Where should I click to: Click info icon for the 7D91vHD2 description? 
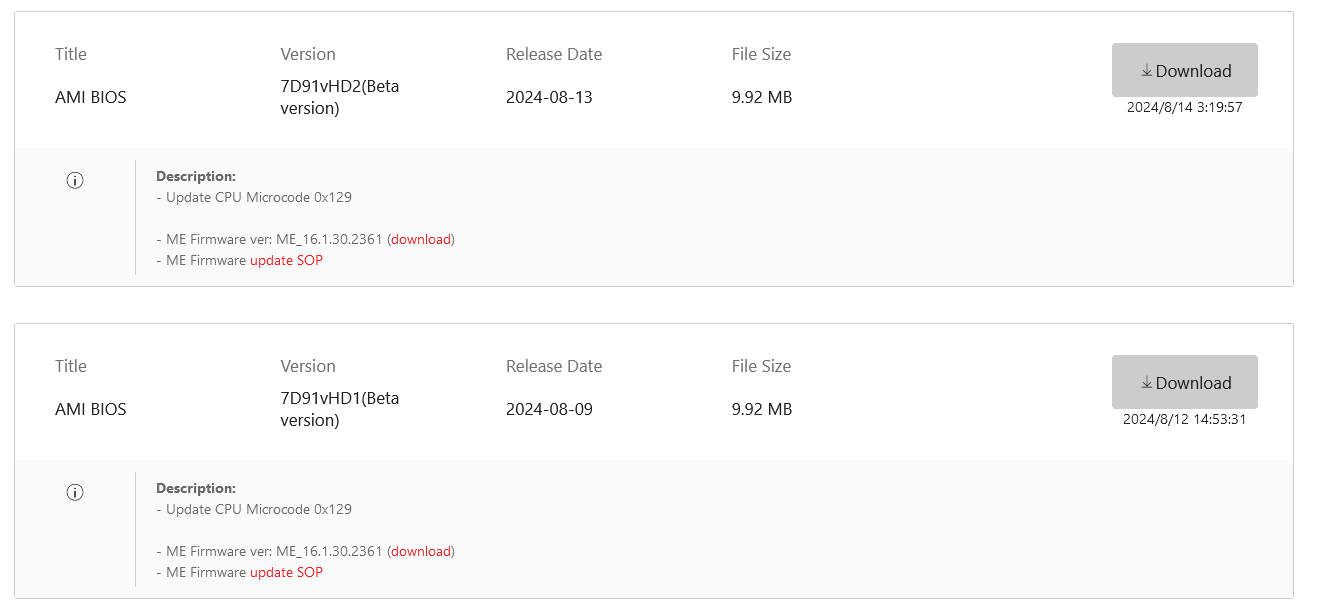pos(75,181)
